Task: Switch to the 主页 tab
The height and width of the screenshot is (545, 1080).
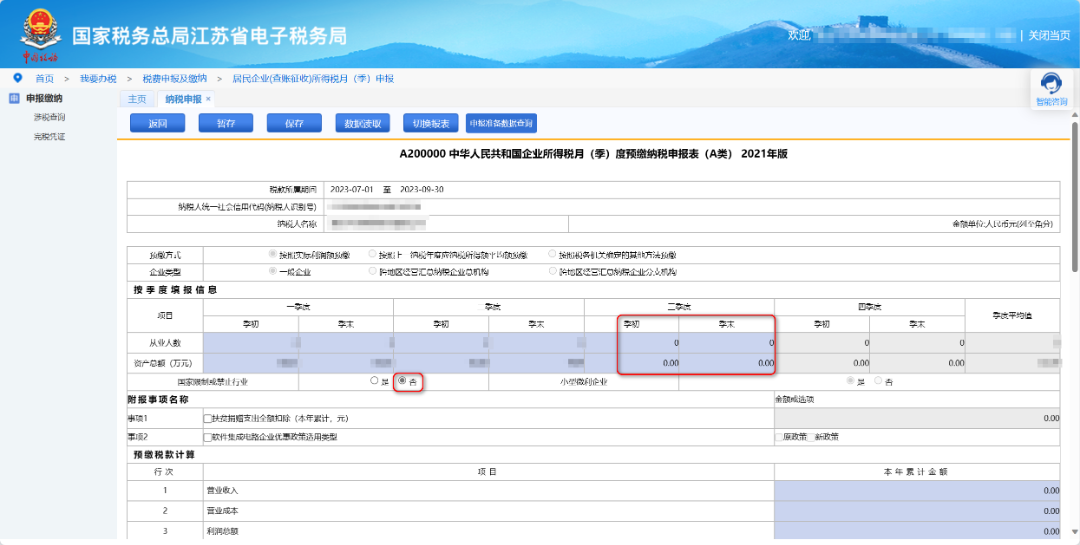Action: pyautogui.click(x=137, y=99)
